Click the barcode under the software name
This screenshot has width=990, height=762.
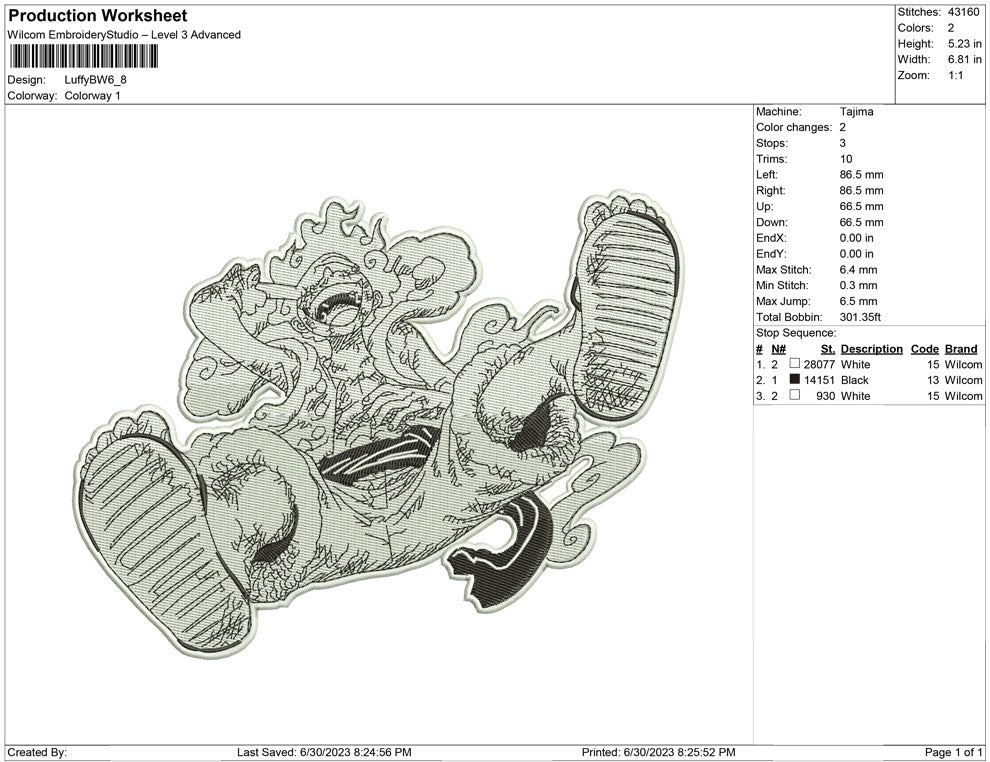[83, 57]
